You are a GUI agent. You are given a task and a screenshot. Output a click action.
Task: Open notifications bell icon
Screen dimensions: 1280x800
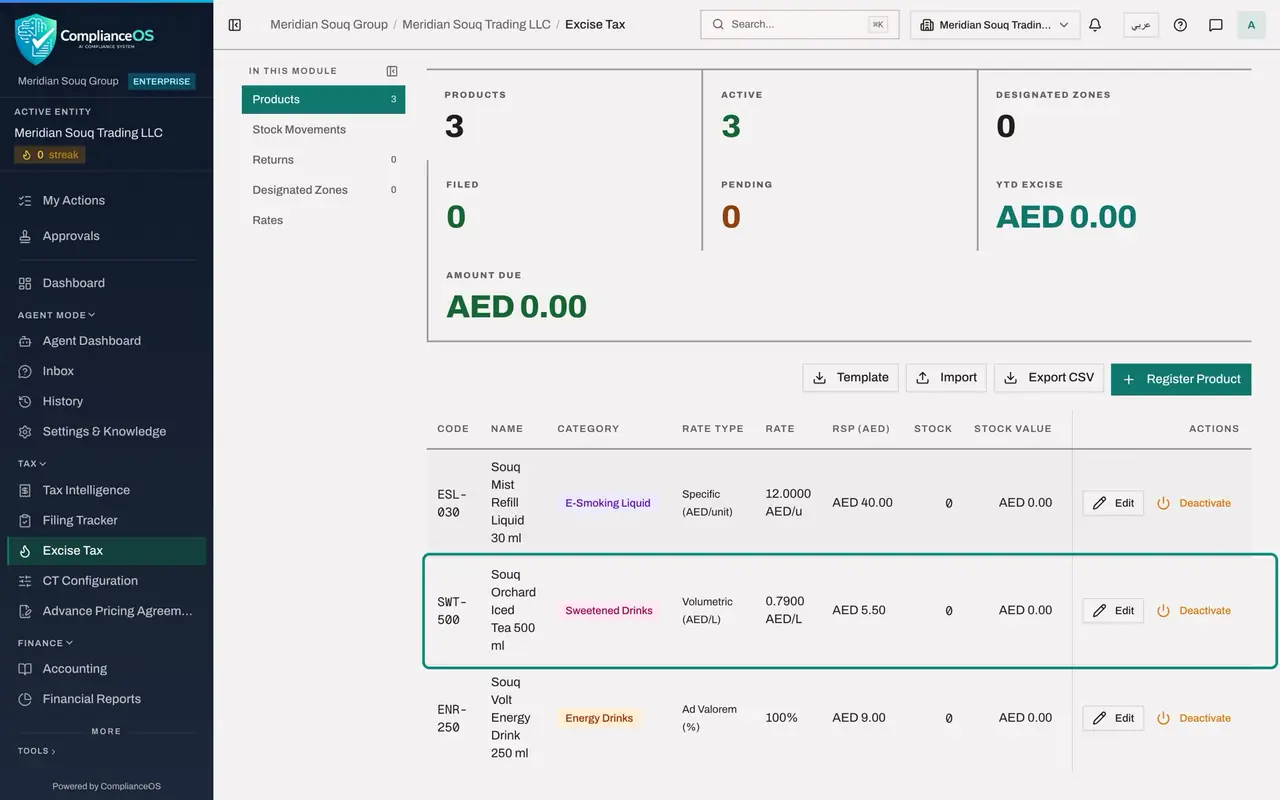coord(1095,25)
